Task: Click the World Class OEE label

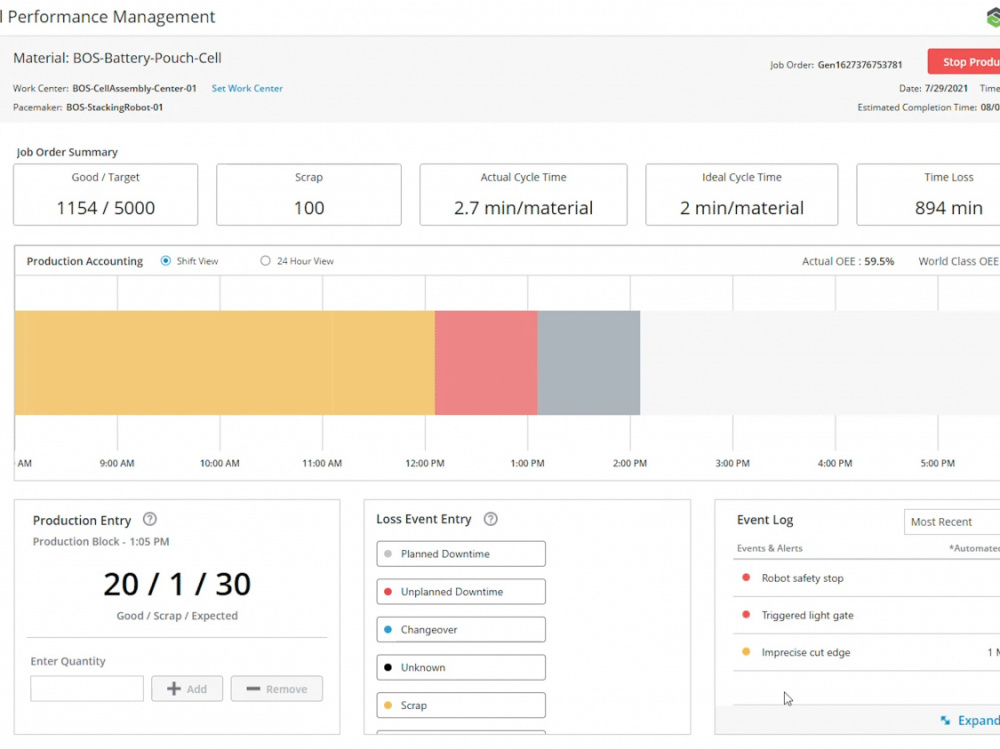Action: 959,261
